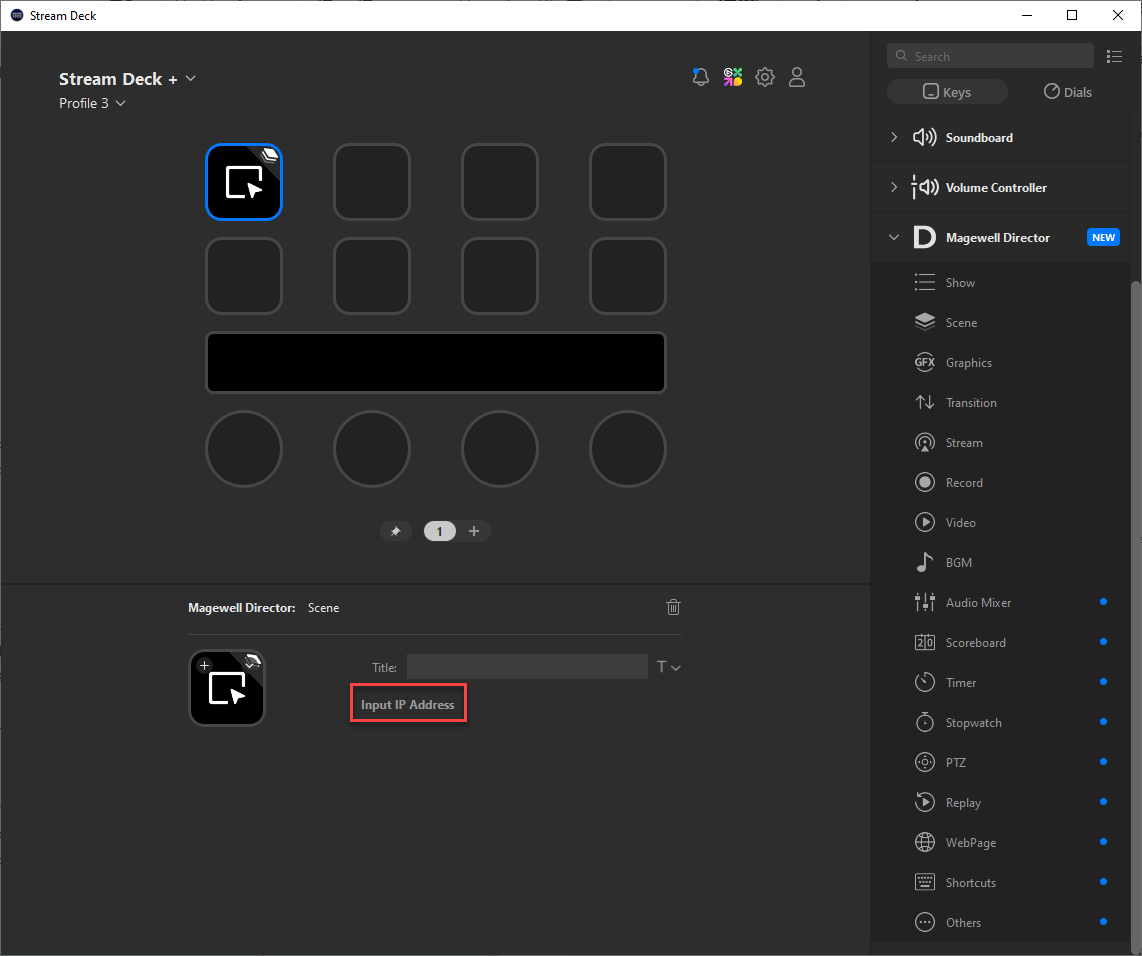Switch to the Dials tab

click(1068, 92)
